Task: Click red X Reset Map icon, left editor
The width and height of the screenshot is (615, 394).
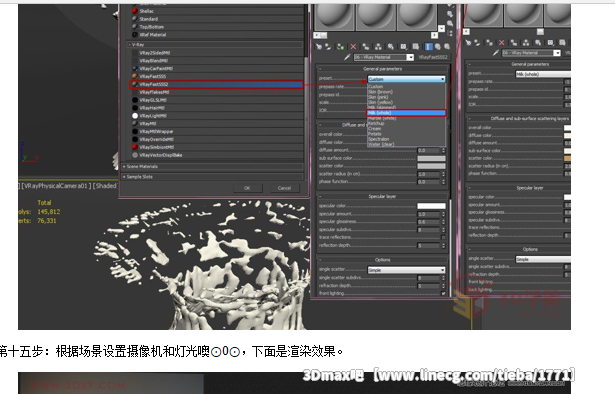Action: click(x=353, y=47)
